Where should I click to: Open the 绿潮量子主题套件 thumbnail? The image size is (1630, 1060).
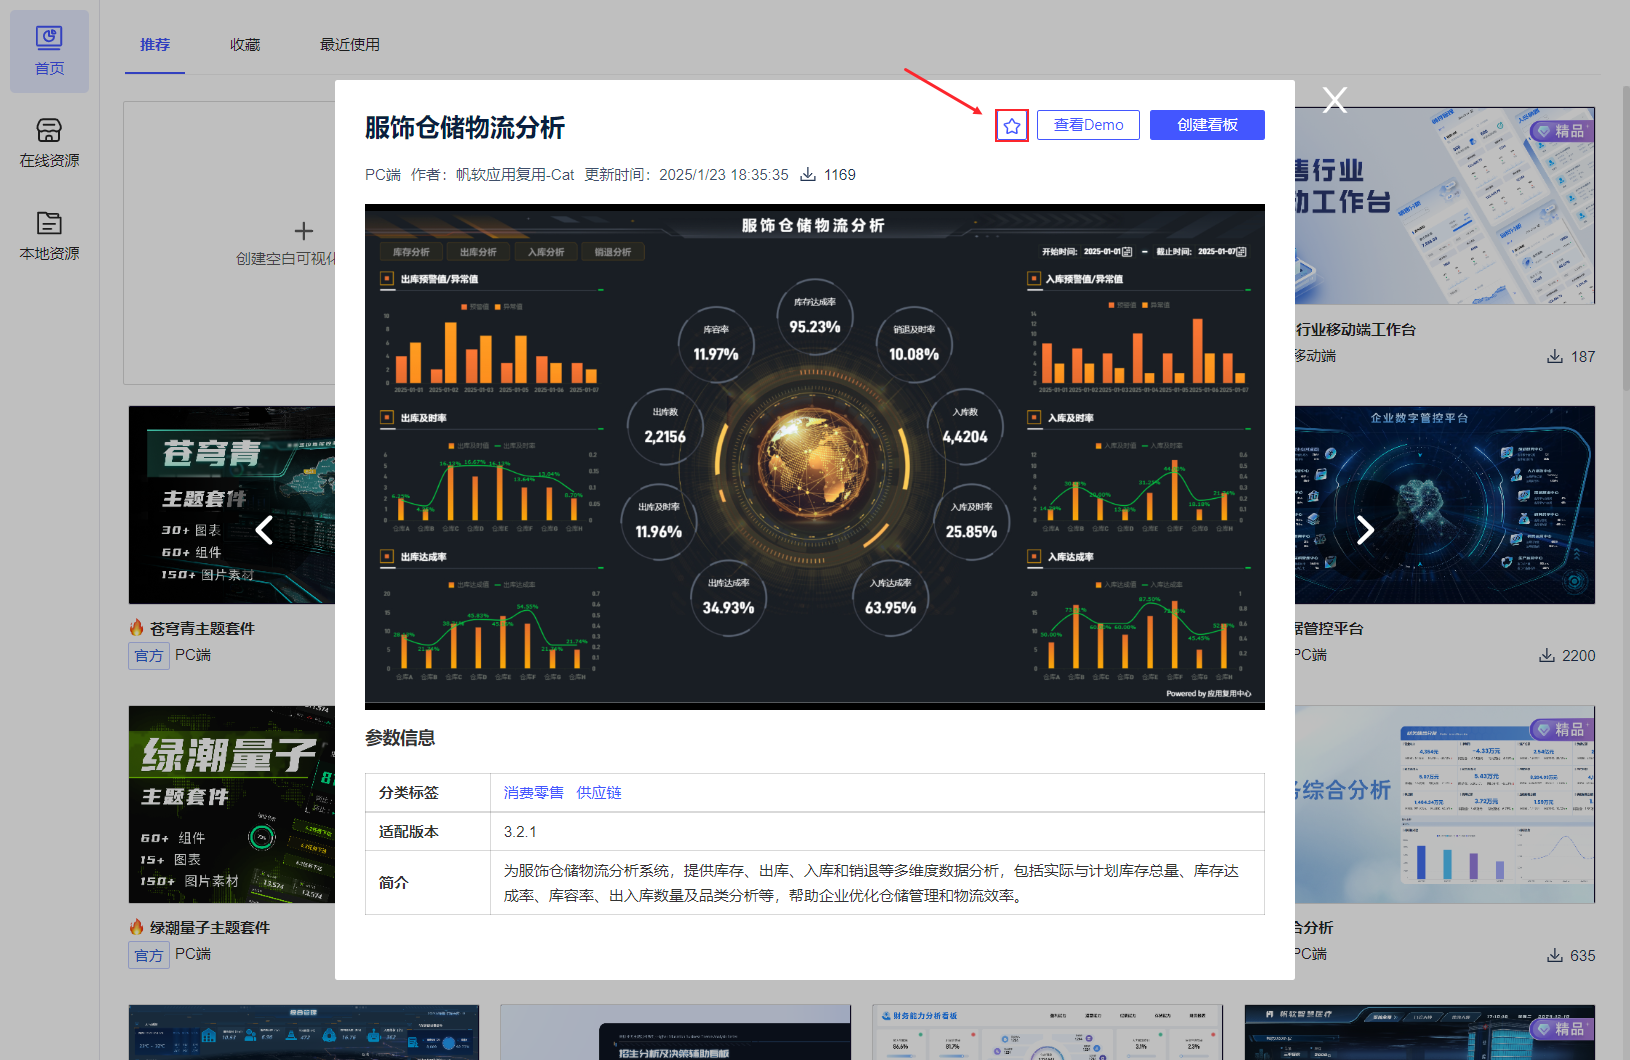point(232,805)
